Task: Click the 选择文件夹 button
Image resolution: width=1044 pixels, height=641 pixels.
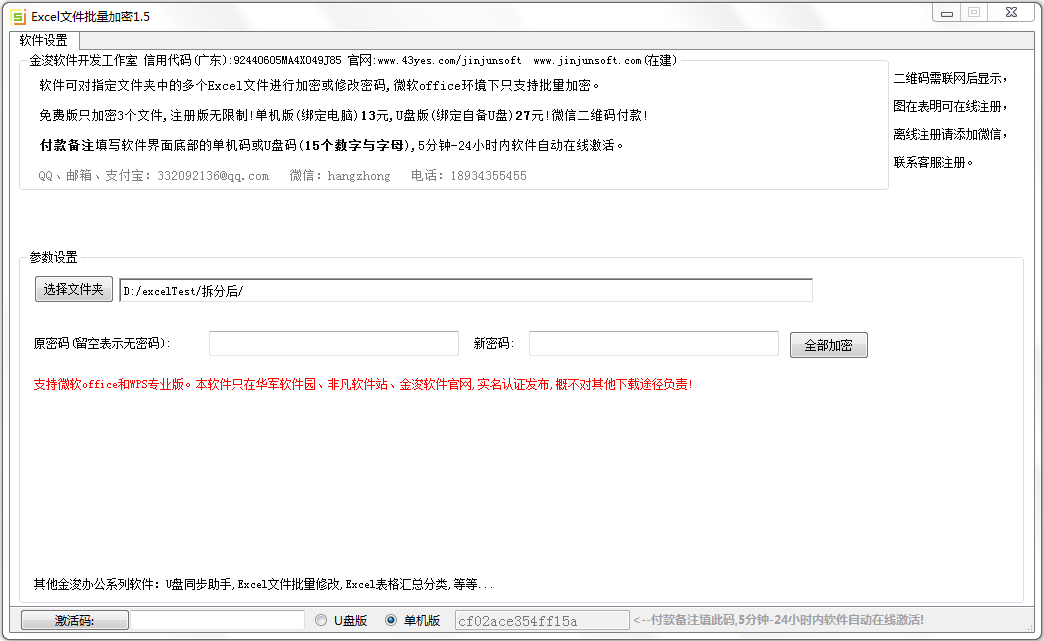Action: pyautogui.click(x=73, y=290)
